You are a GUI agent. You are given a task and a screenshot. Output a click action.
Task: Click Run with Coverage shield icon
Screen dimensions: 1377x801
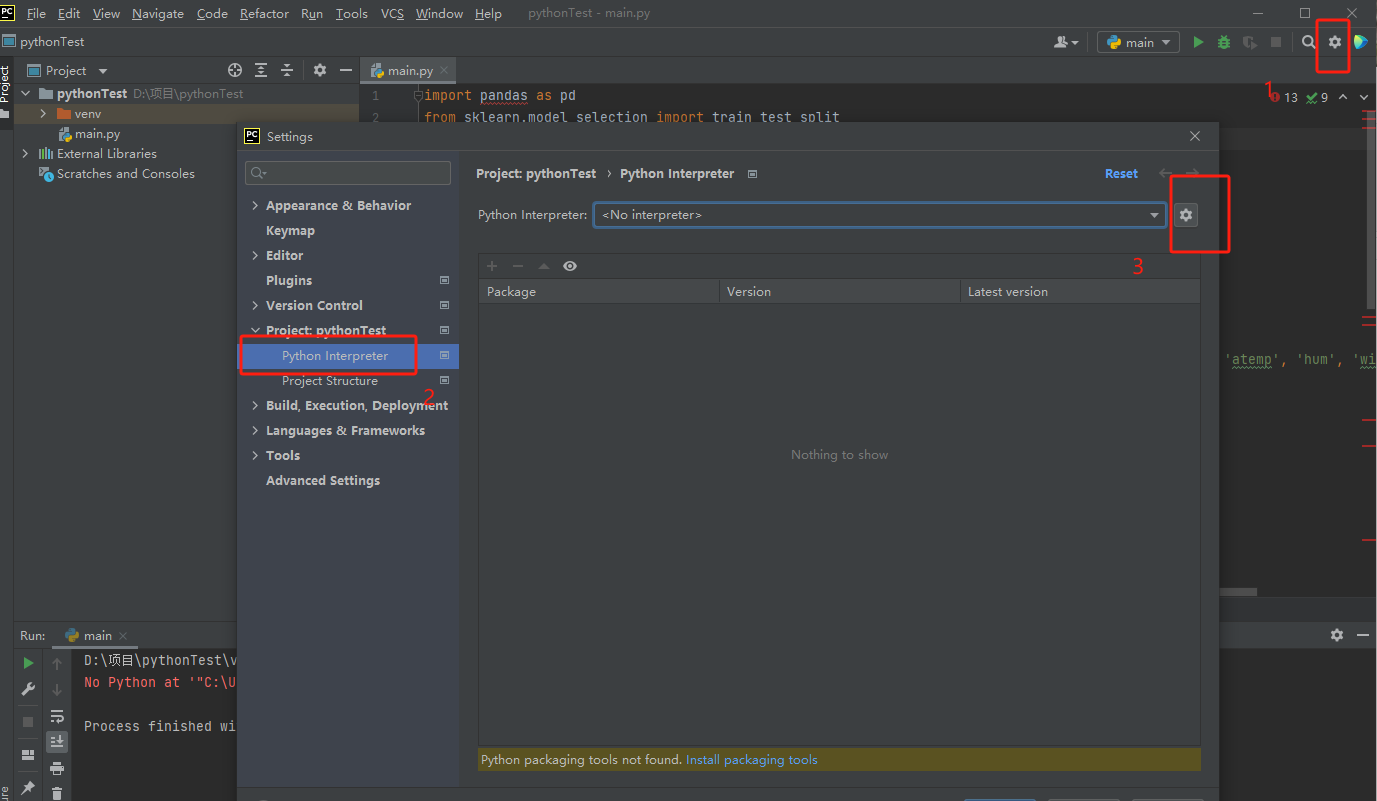click(x=1250, y=42)
